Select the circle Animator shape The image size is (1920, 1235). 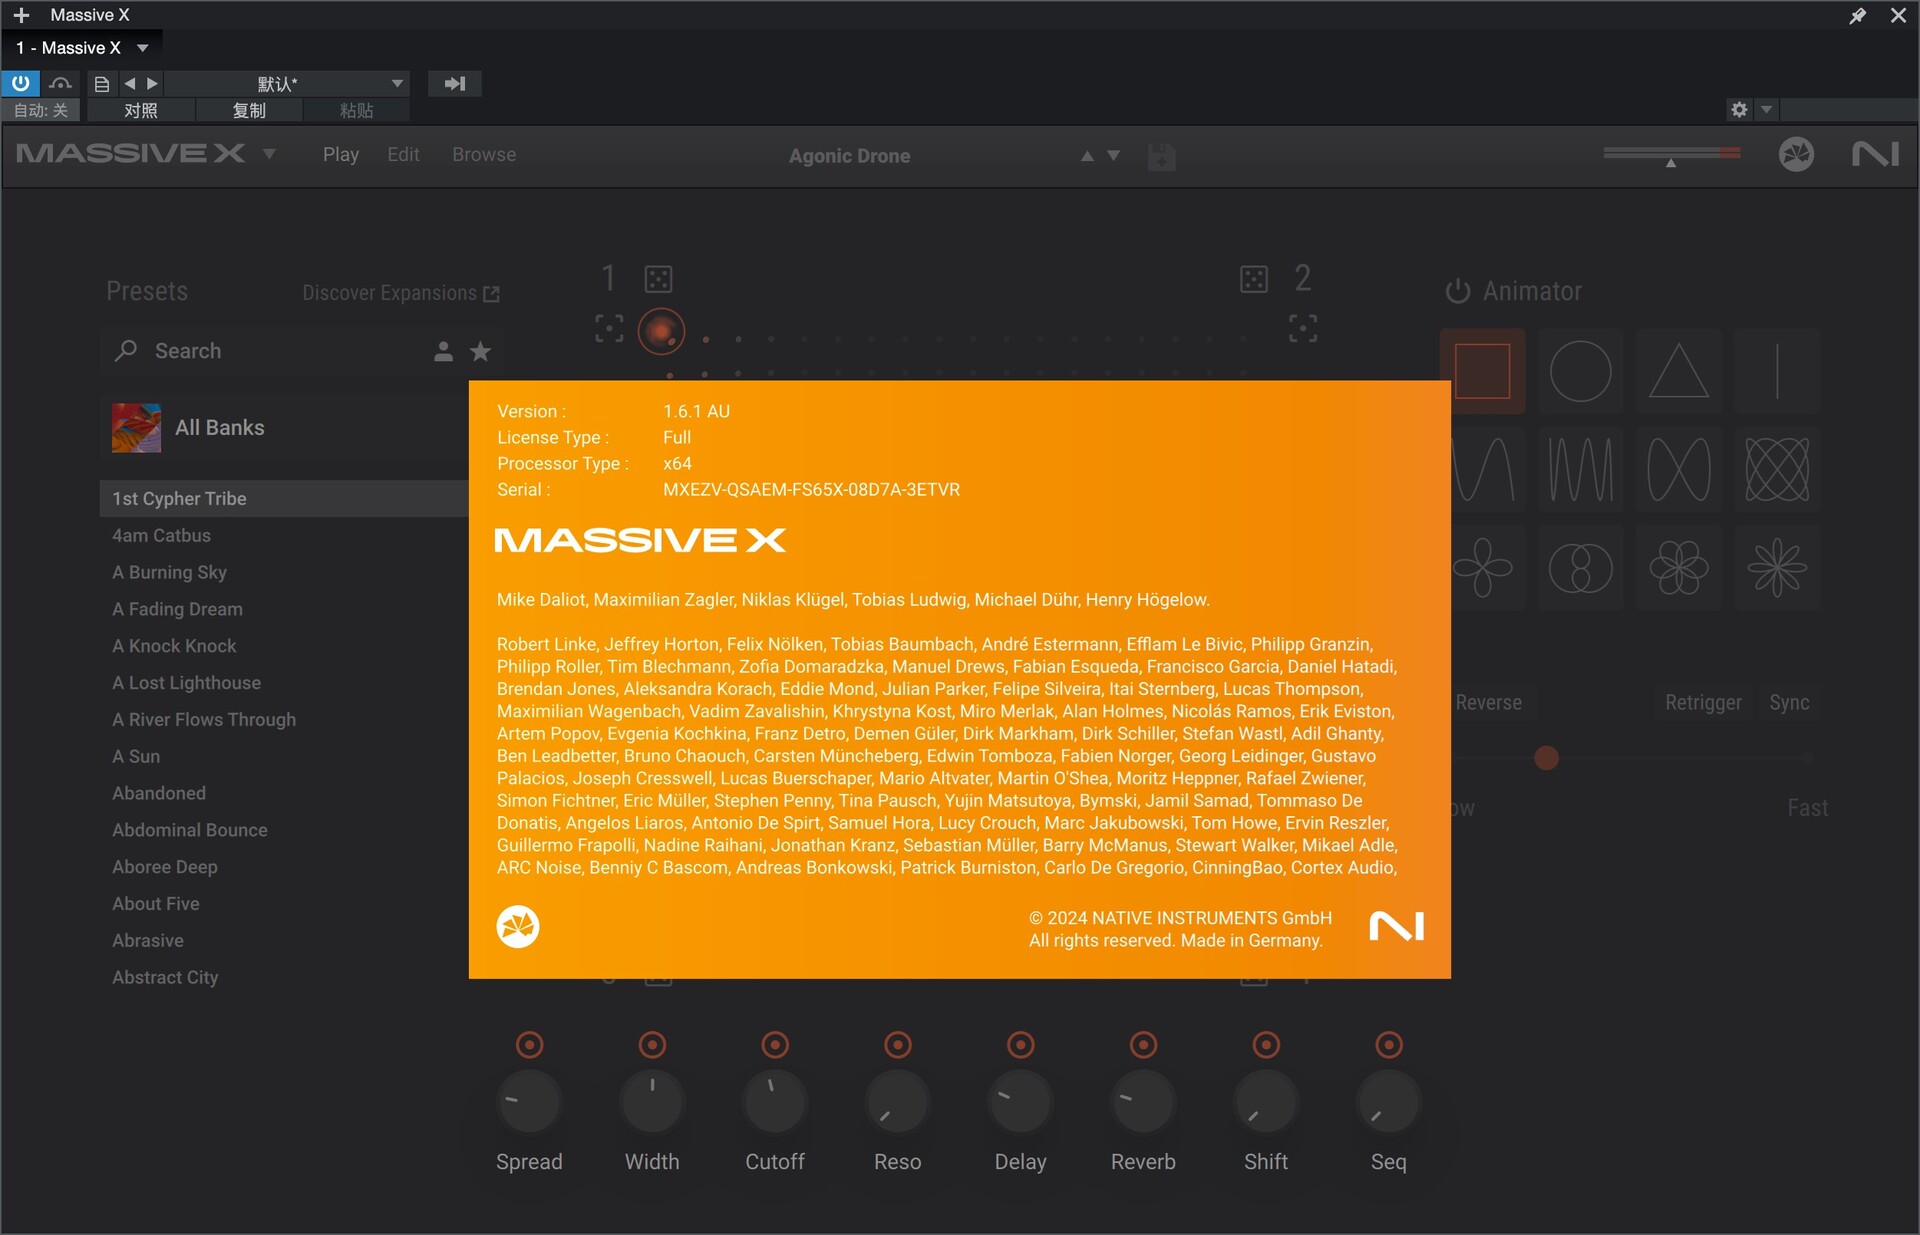(x=1580, y=371)
